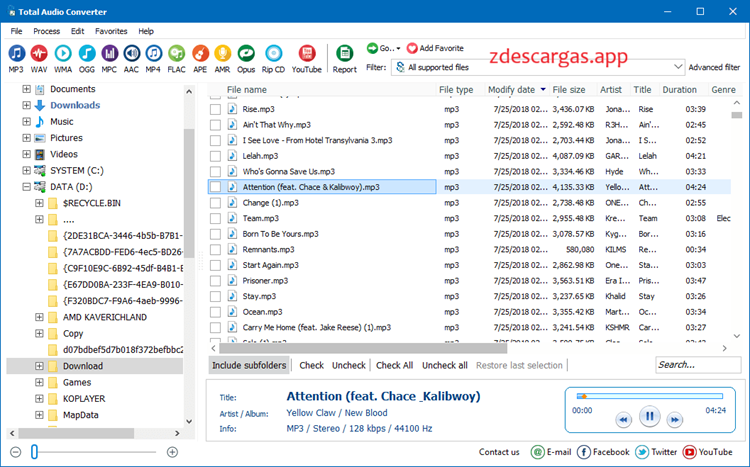The width and height of the screenshot is (750, 467).
Task: Check the box for Ain't That Why.mp3
Action: pos(215,125)
